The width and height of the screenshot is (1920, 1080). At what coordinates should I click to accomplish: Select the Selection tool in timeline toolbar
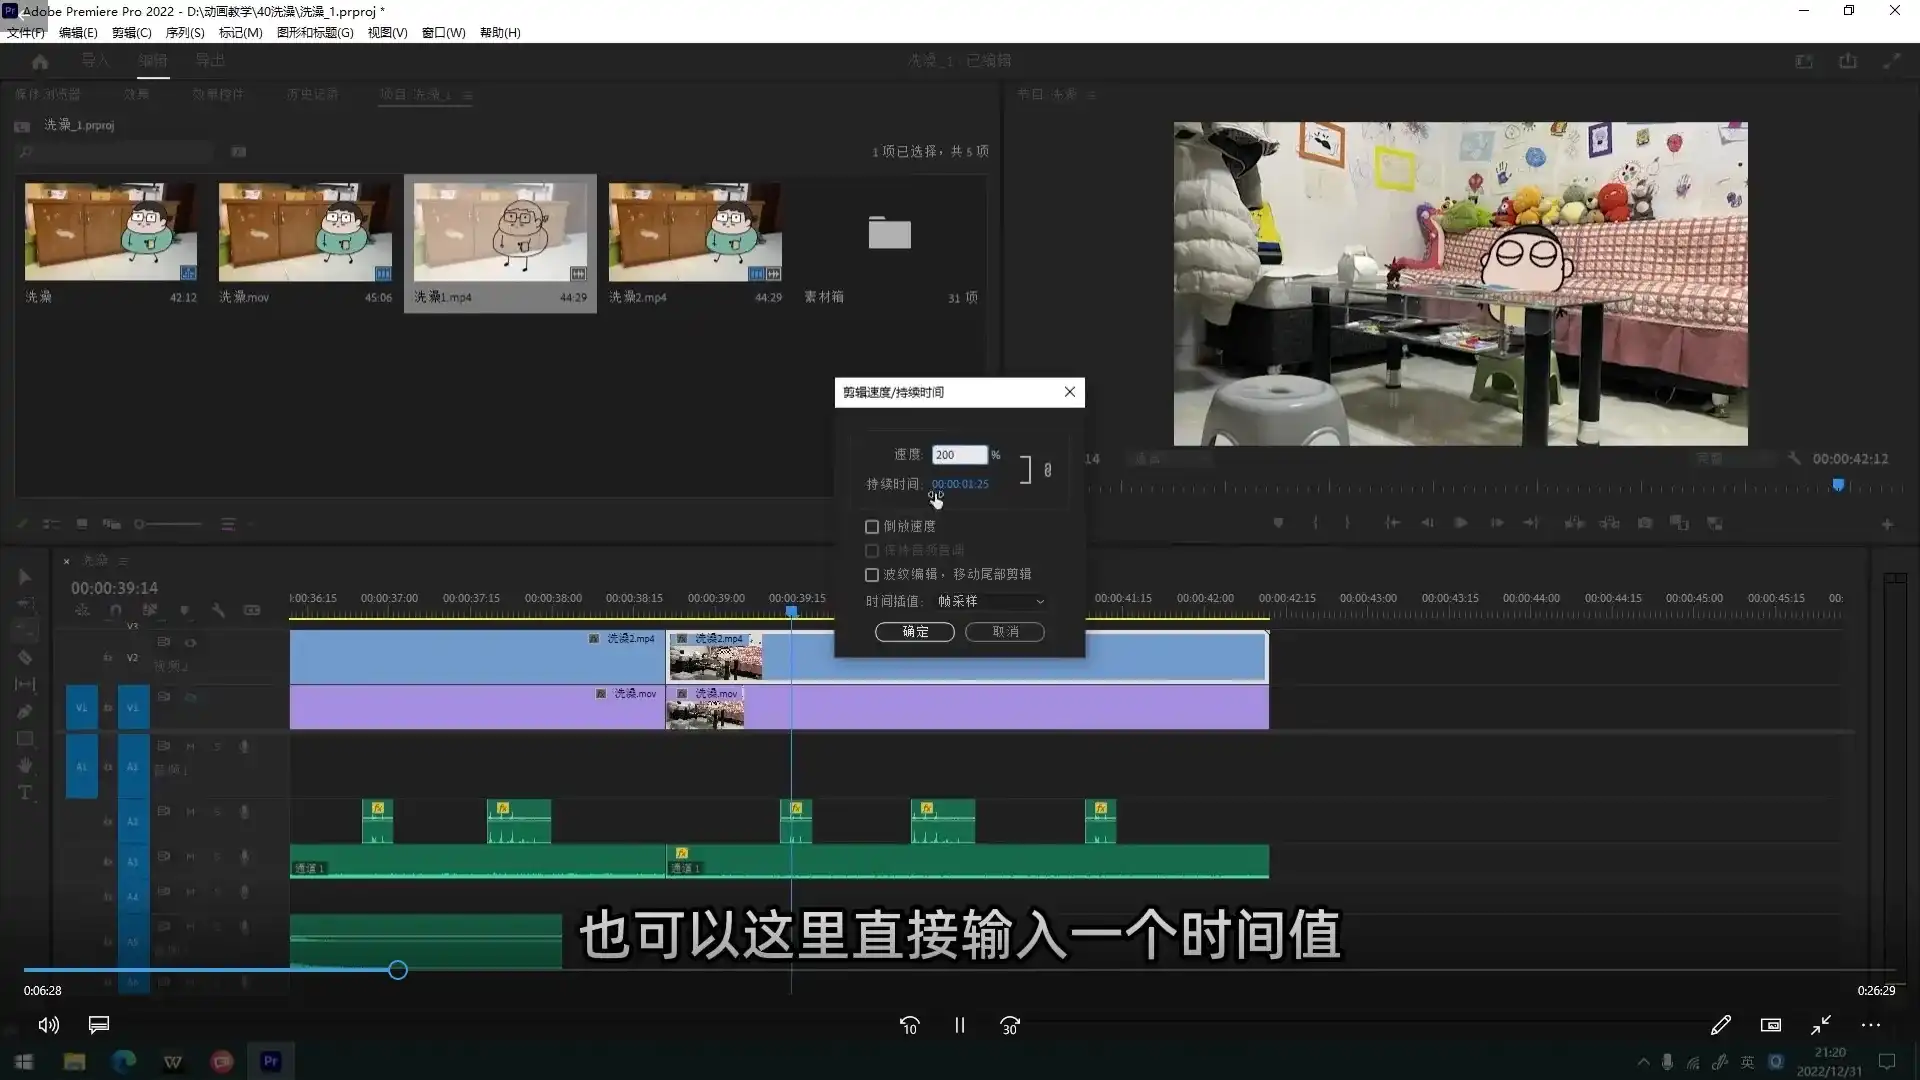(x=25, y=578)
